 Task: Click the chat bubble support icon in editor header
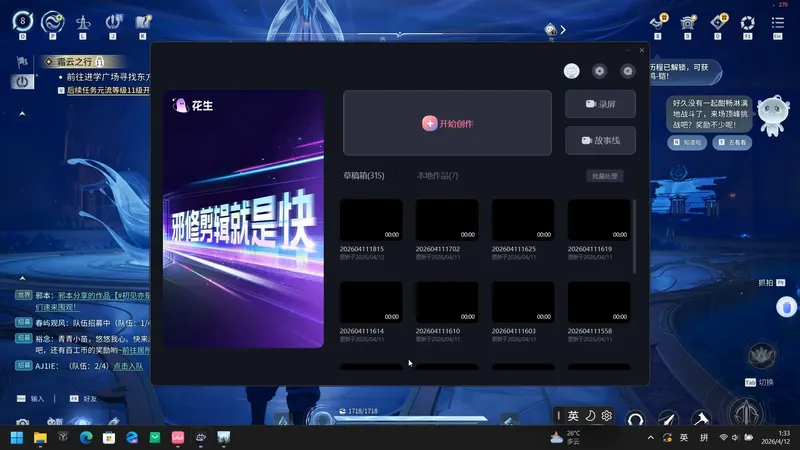(628, 71)
